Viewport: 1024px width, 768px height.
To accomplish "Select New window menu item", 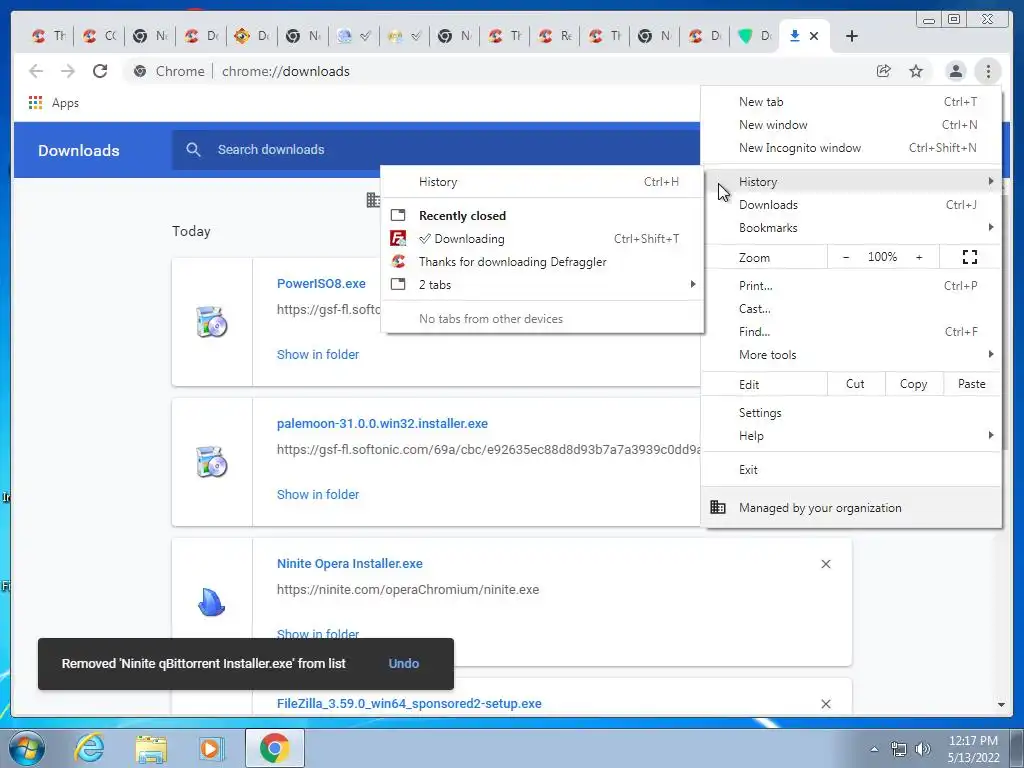I will 851,125.
